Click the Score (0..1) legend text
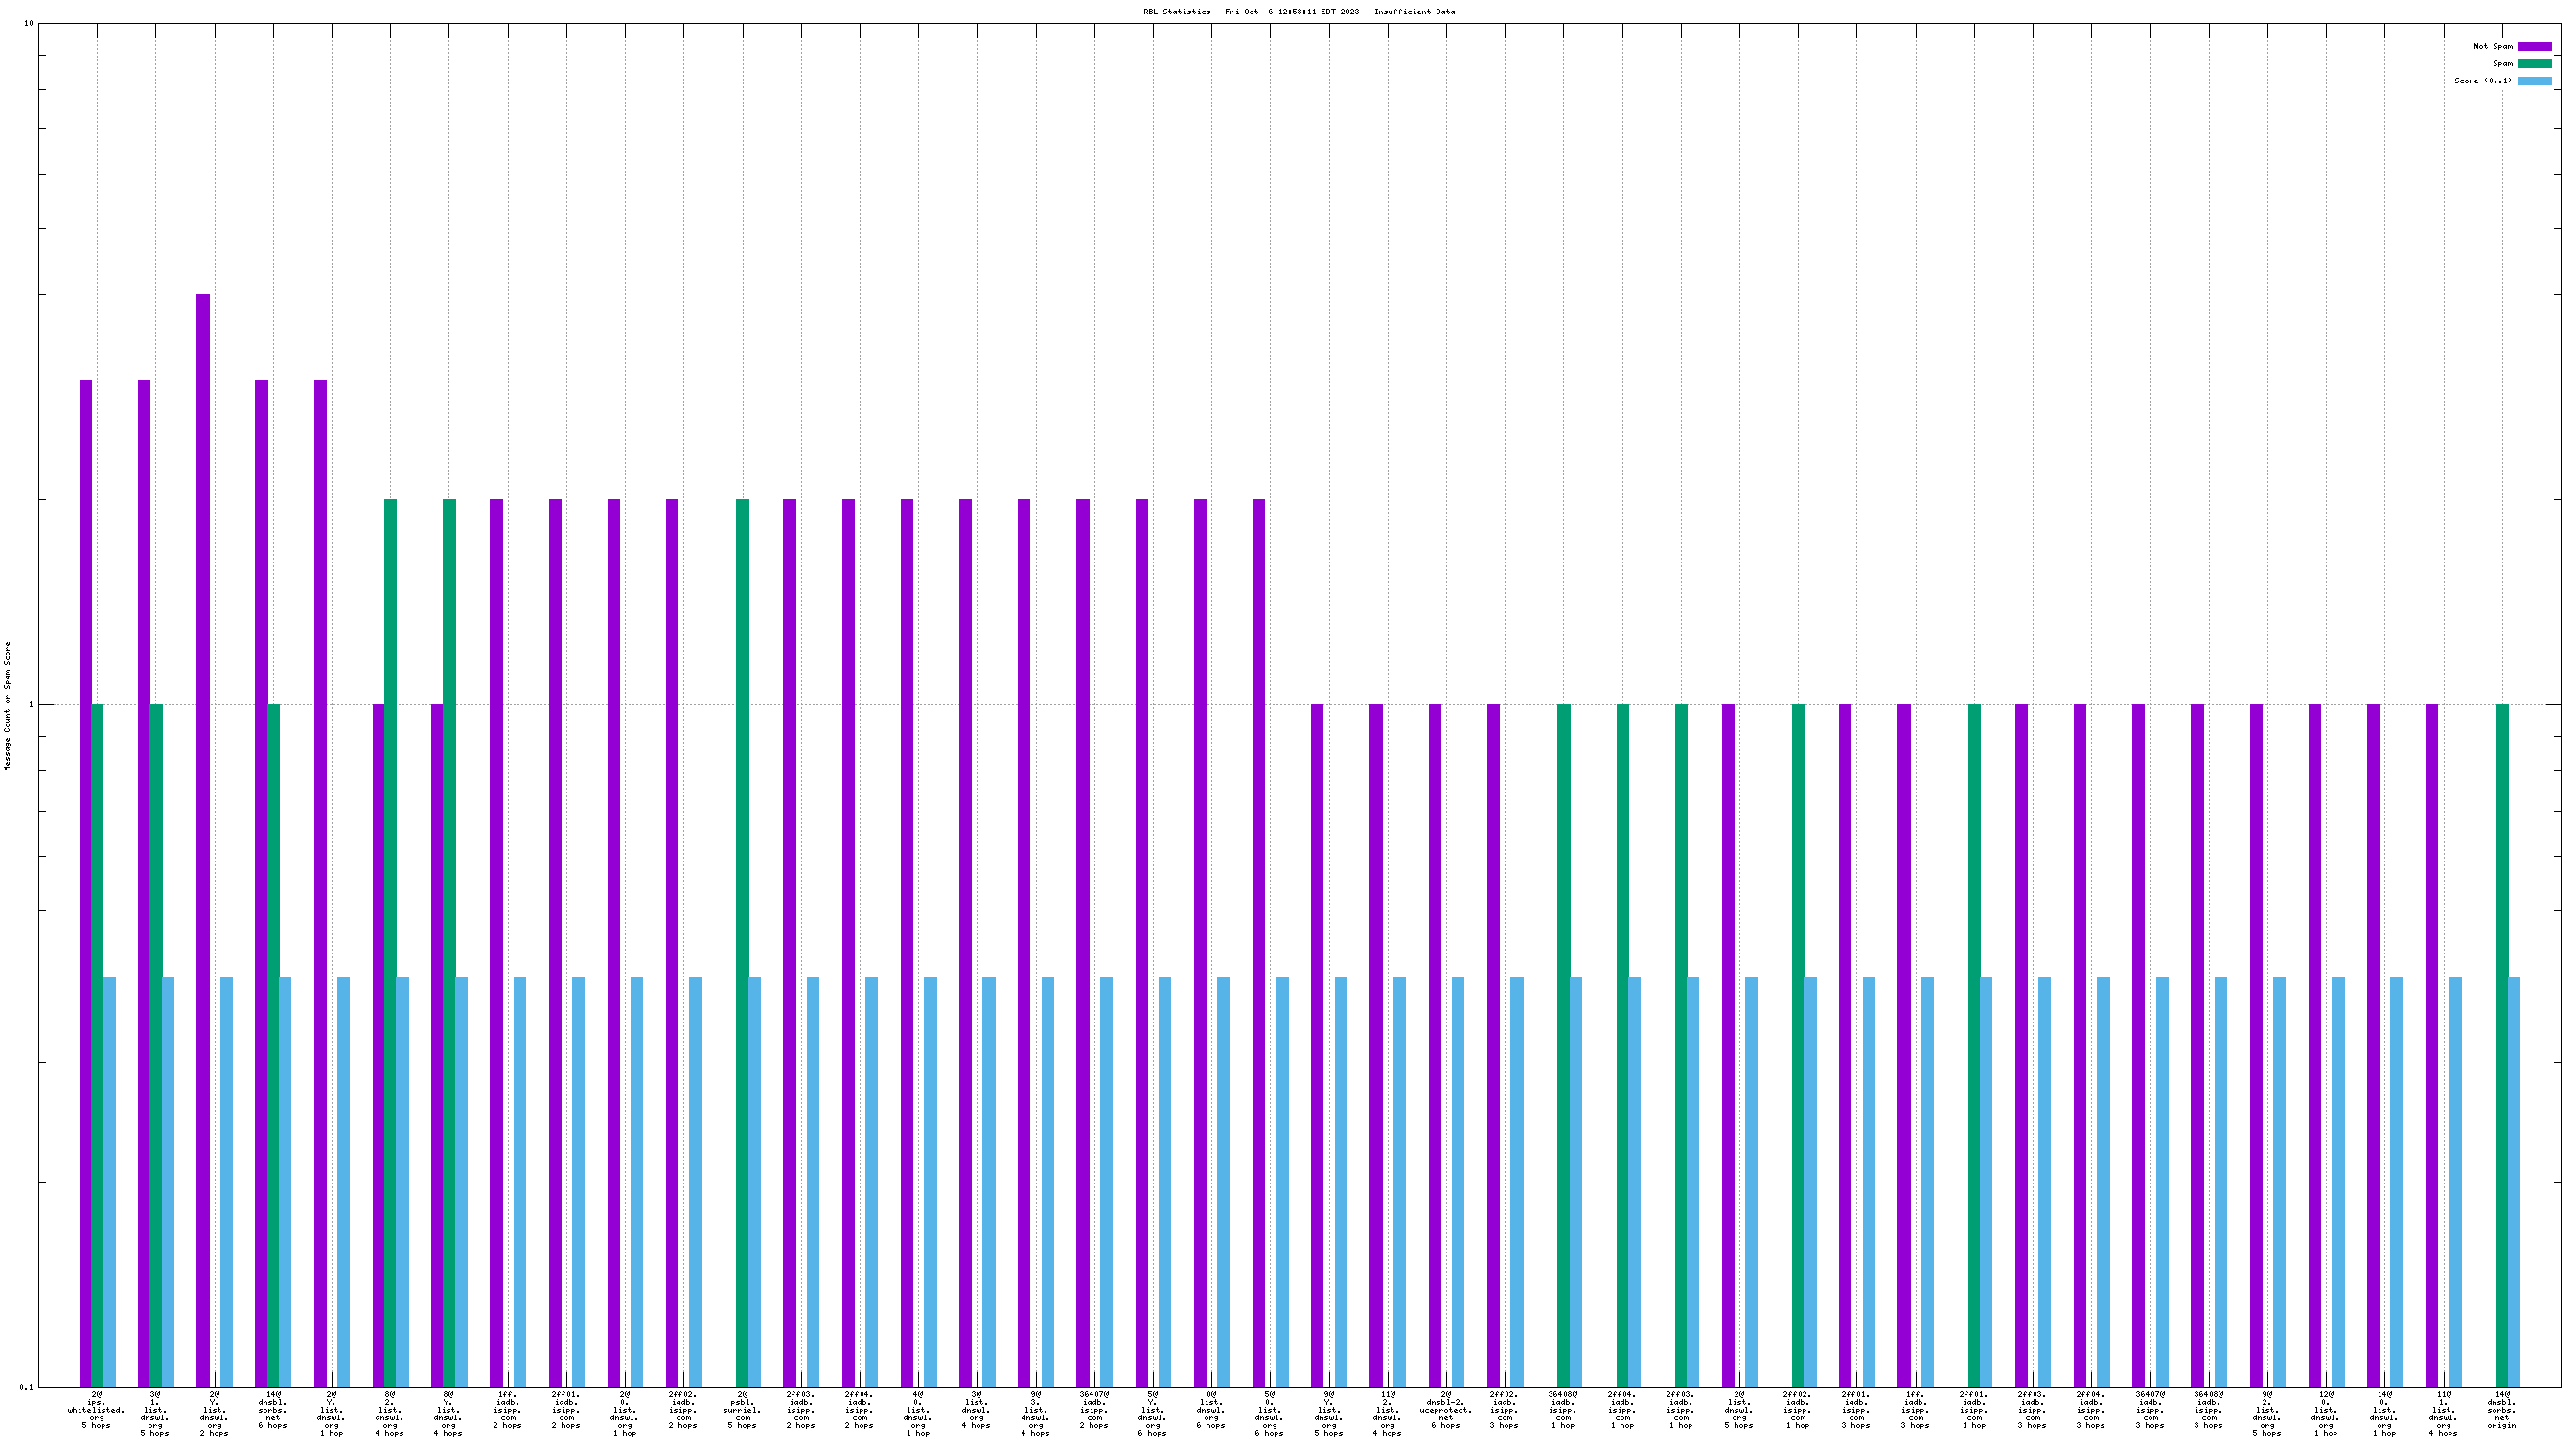The width and height of the screenshot is (2576, 1449). [x=2482, y=81]
